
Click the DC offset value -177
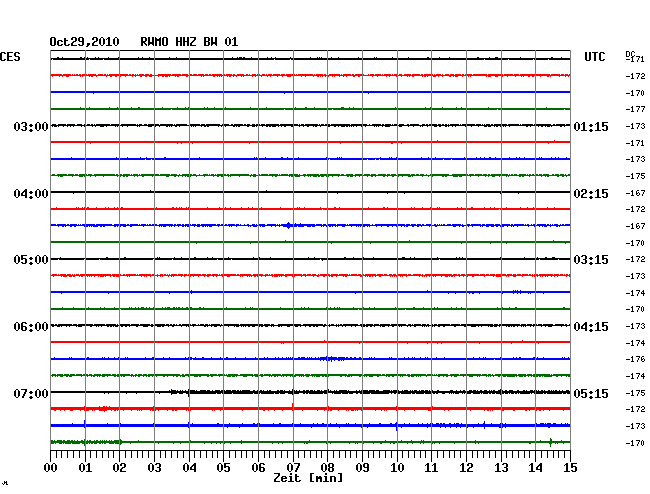[635, 109]
